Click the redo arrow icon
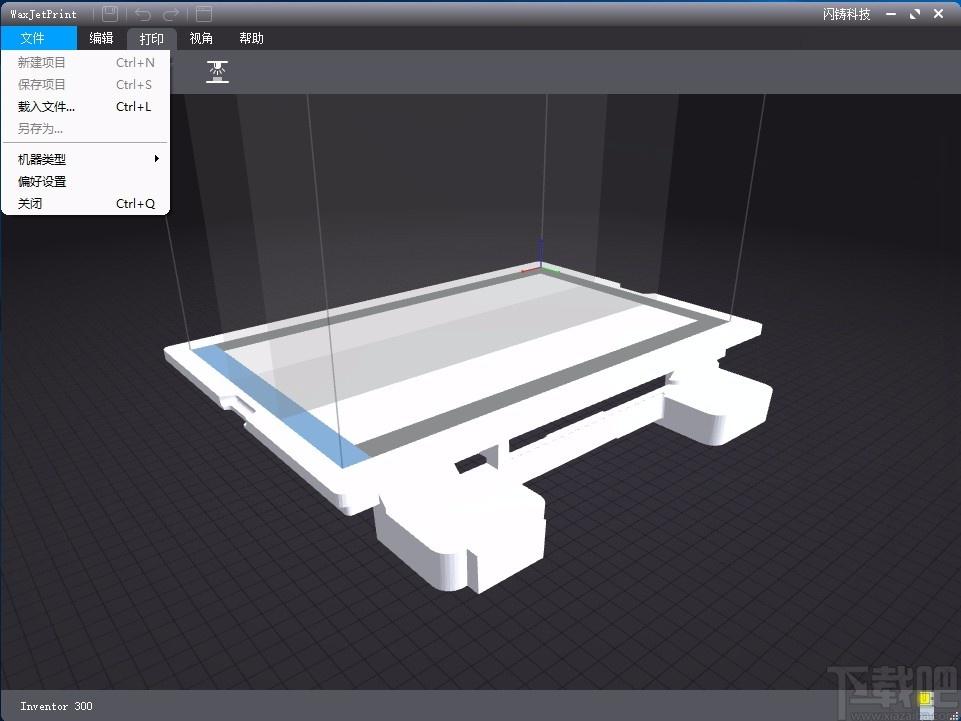 171,13
